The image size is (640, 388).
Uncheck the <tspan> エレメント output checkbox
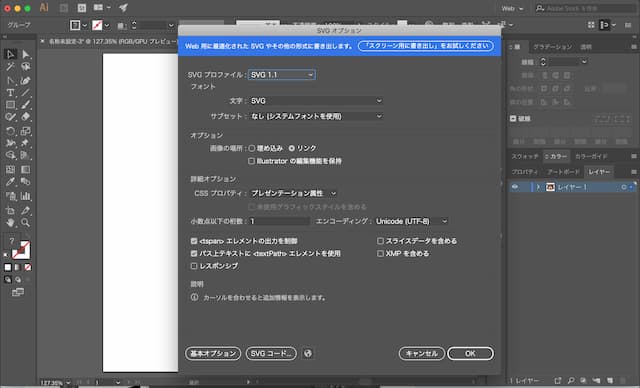pos(194,241)
